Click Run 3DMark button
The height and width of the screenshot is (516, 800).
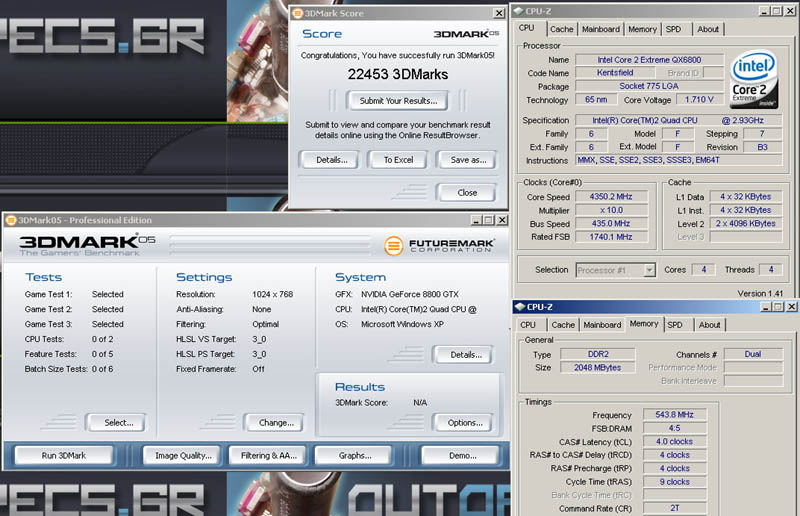tap(63, 455)
